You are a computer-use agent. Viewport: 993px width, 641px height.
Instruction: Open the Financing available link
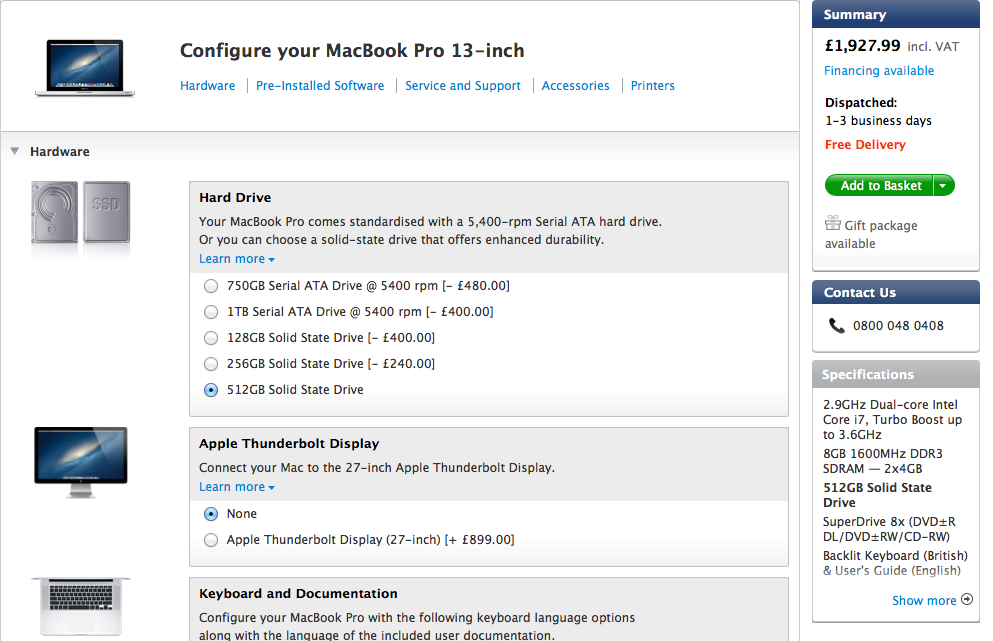pos(879,71)
